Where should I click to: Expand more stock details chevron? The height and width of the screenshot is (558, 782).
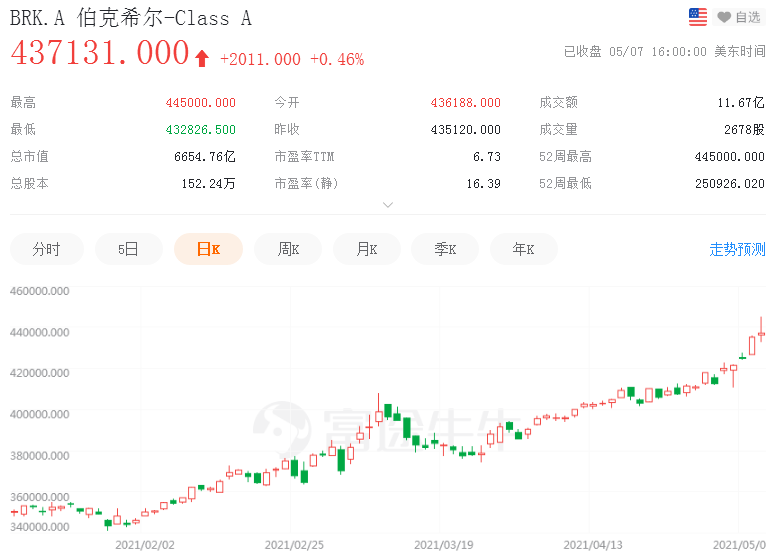[x=388, y=205]
